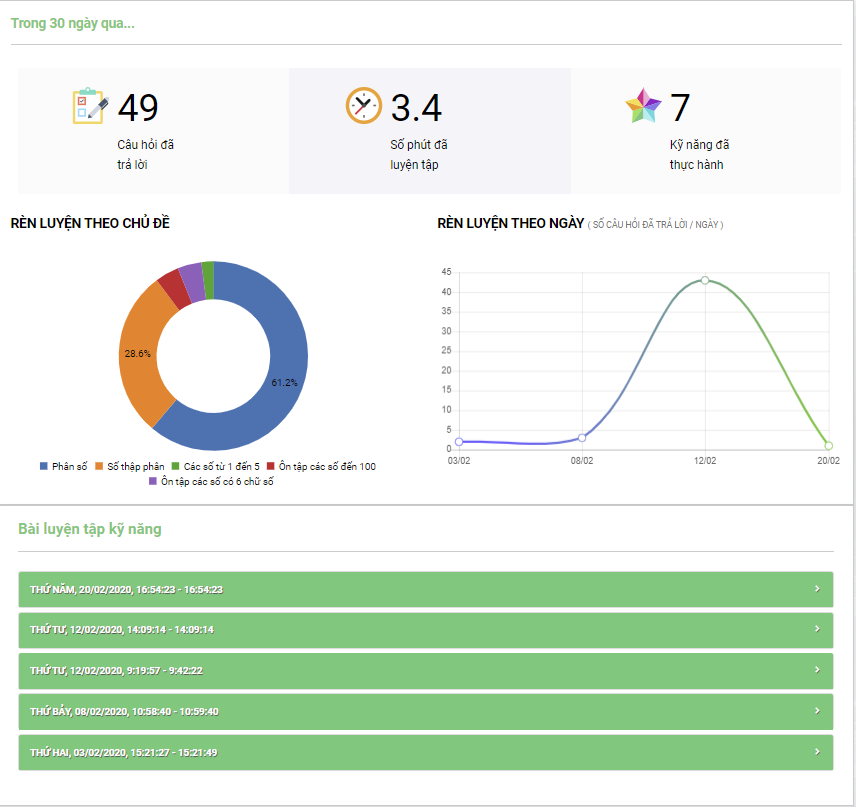This screenshot has width=856, height=808.
Task: Expand the Thứ Năm 20/02/2020 session row
Action: click(425, 589)
